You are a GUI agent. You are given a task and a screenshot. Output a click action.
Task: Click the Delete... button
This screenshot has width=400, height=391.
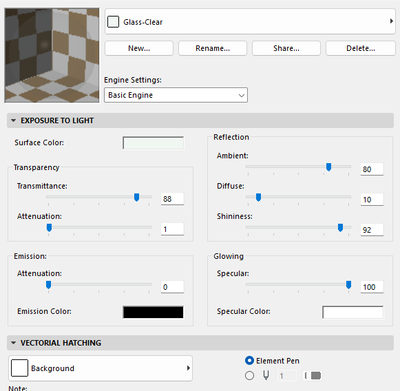pos(360,48)
